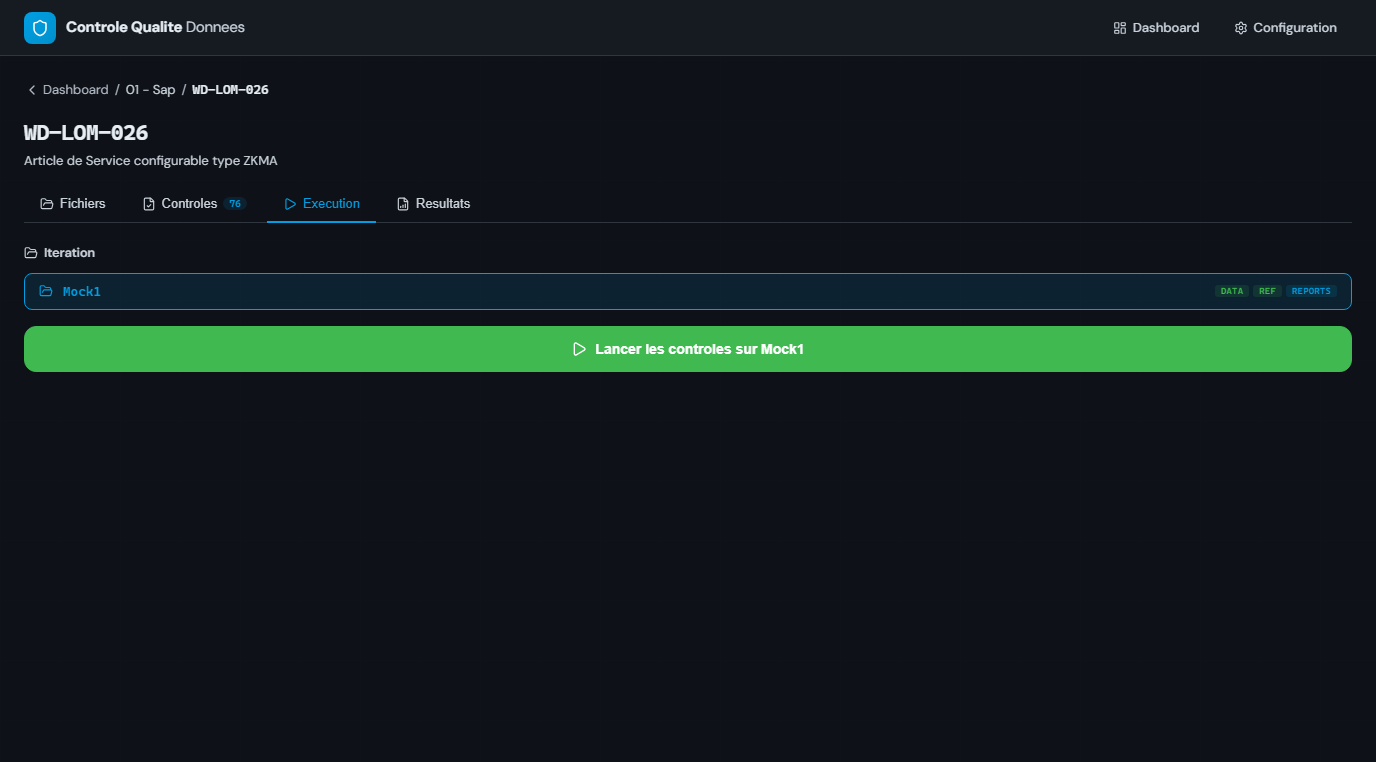Click the Article de Service configurable description

point(151,160)
